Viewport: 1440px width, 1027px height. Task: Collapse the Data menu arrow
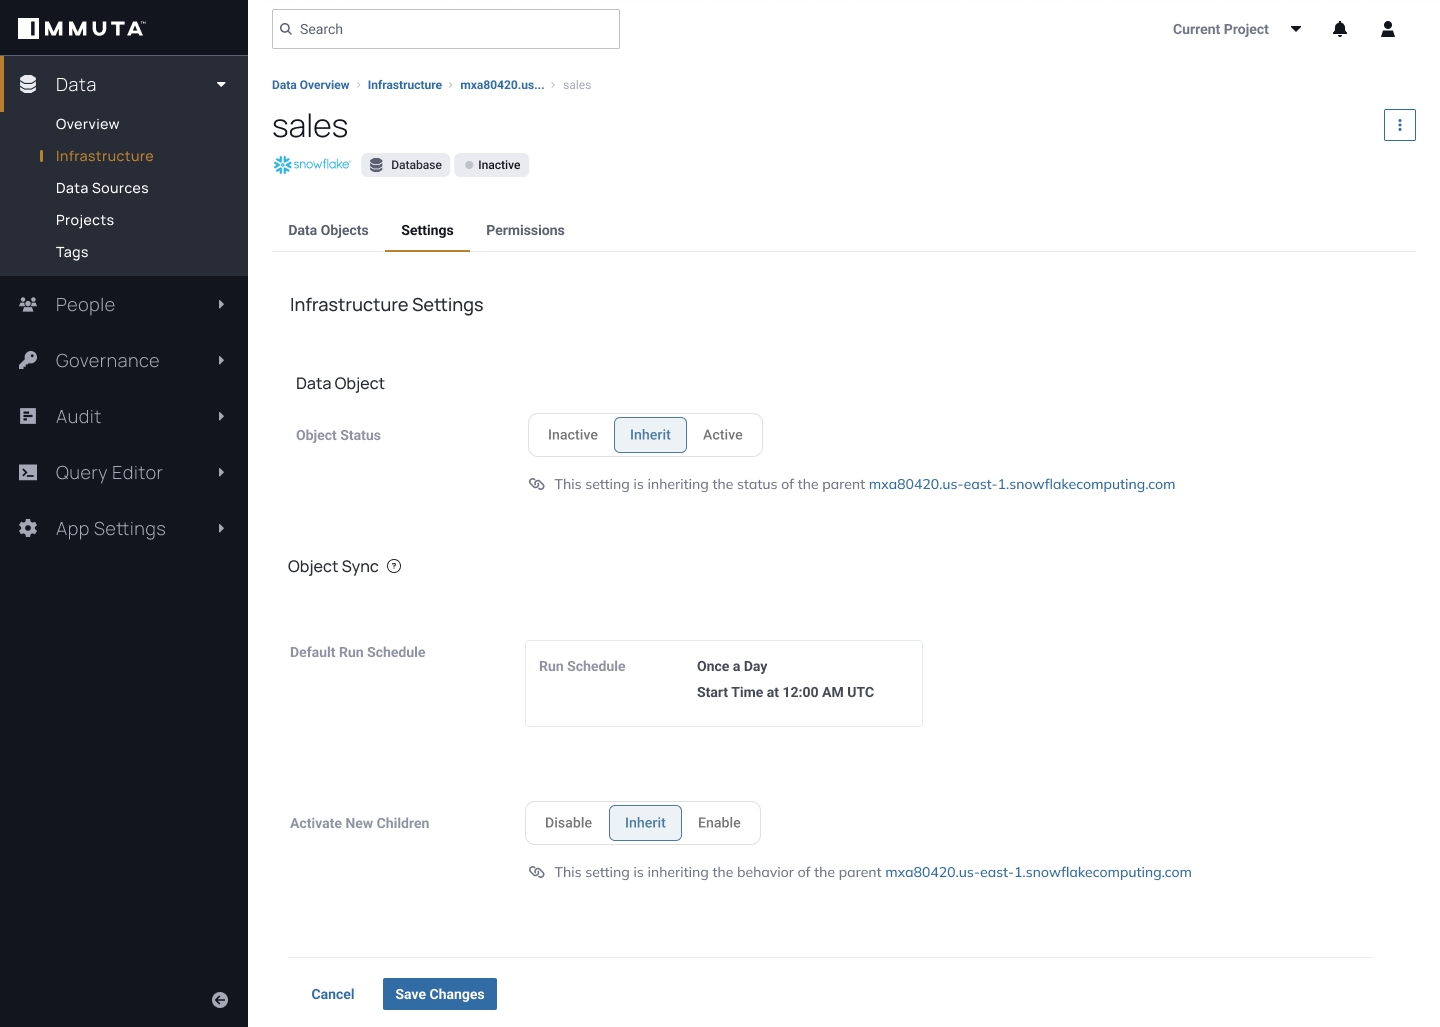(x=221, y=85)
